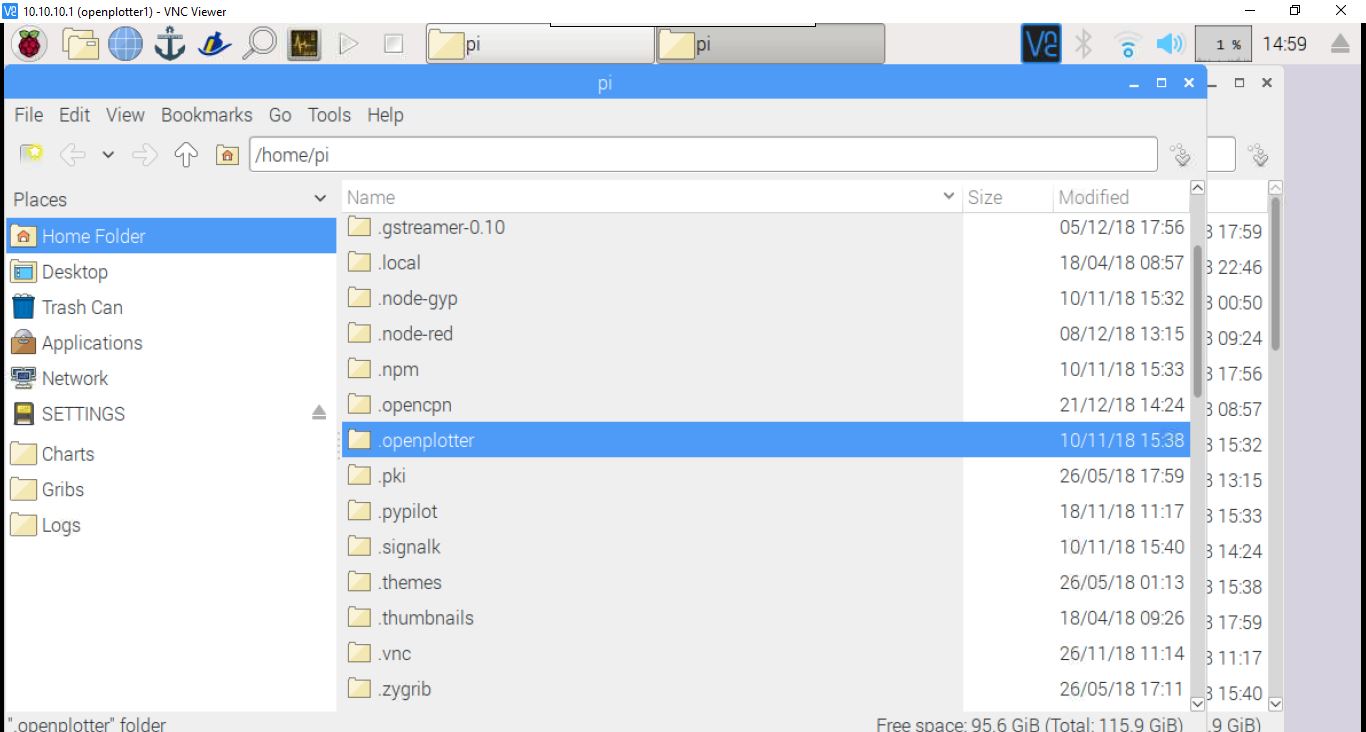The image size is (1366, 732).
Task: Click the VNC server icon in the tray
Action: click(x=1040, y=43)
